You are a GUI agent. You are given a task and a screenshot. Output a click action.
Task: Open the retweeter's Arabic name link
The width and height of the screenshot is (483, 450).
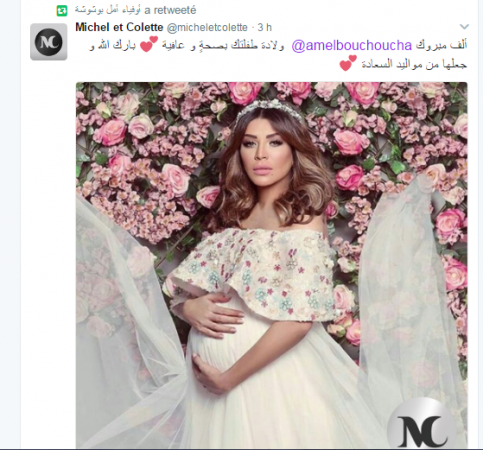107,10
